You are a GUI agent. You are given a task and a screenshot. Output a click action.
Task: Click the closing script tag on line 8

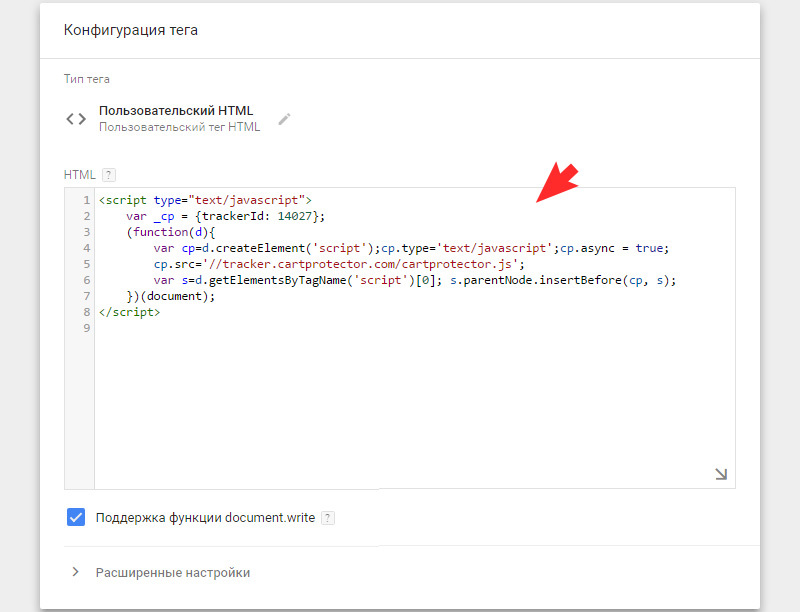[130, 312]
